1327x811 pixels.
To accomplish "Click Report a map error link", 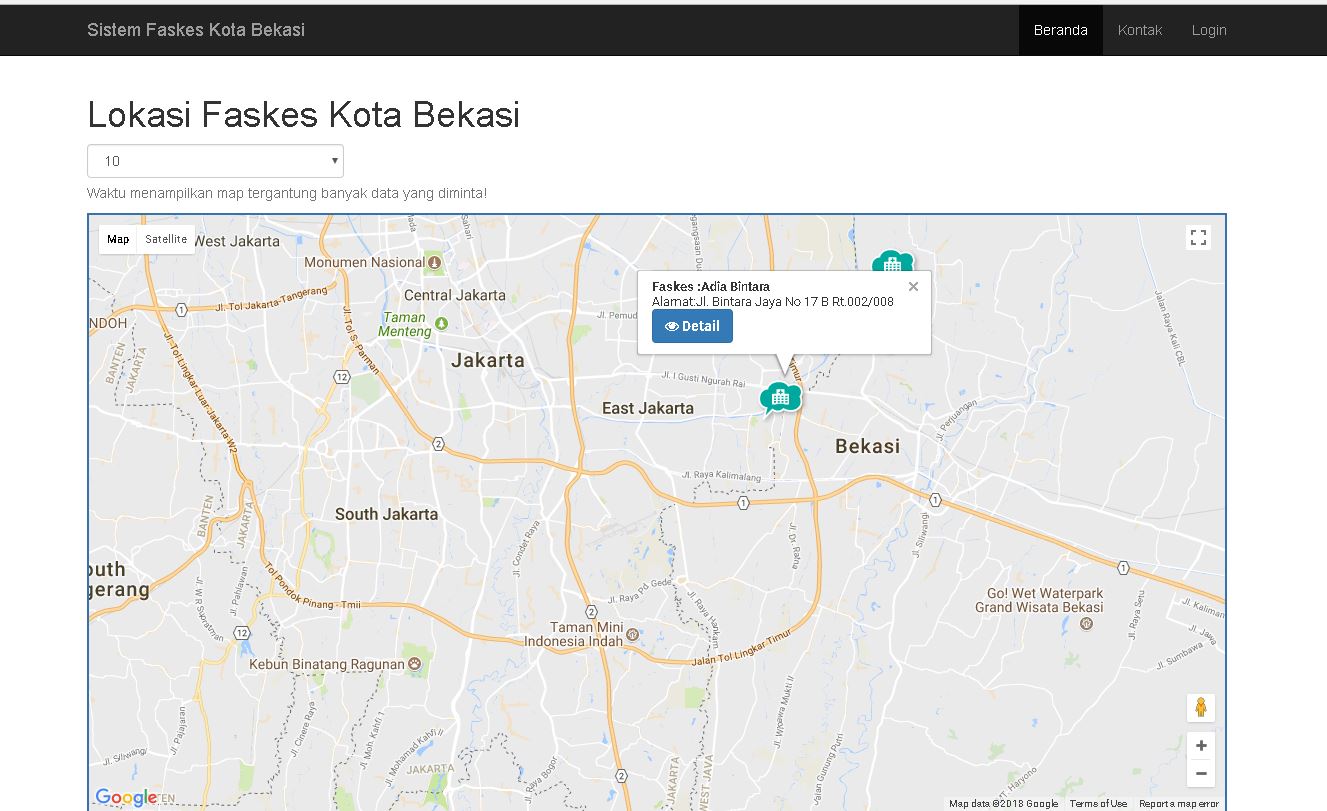I will (1178, 803).
